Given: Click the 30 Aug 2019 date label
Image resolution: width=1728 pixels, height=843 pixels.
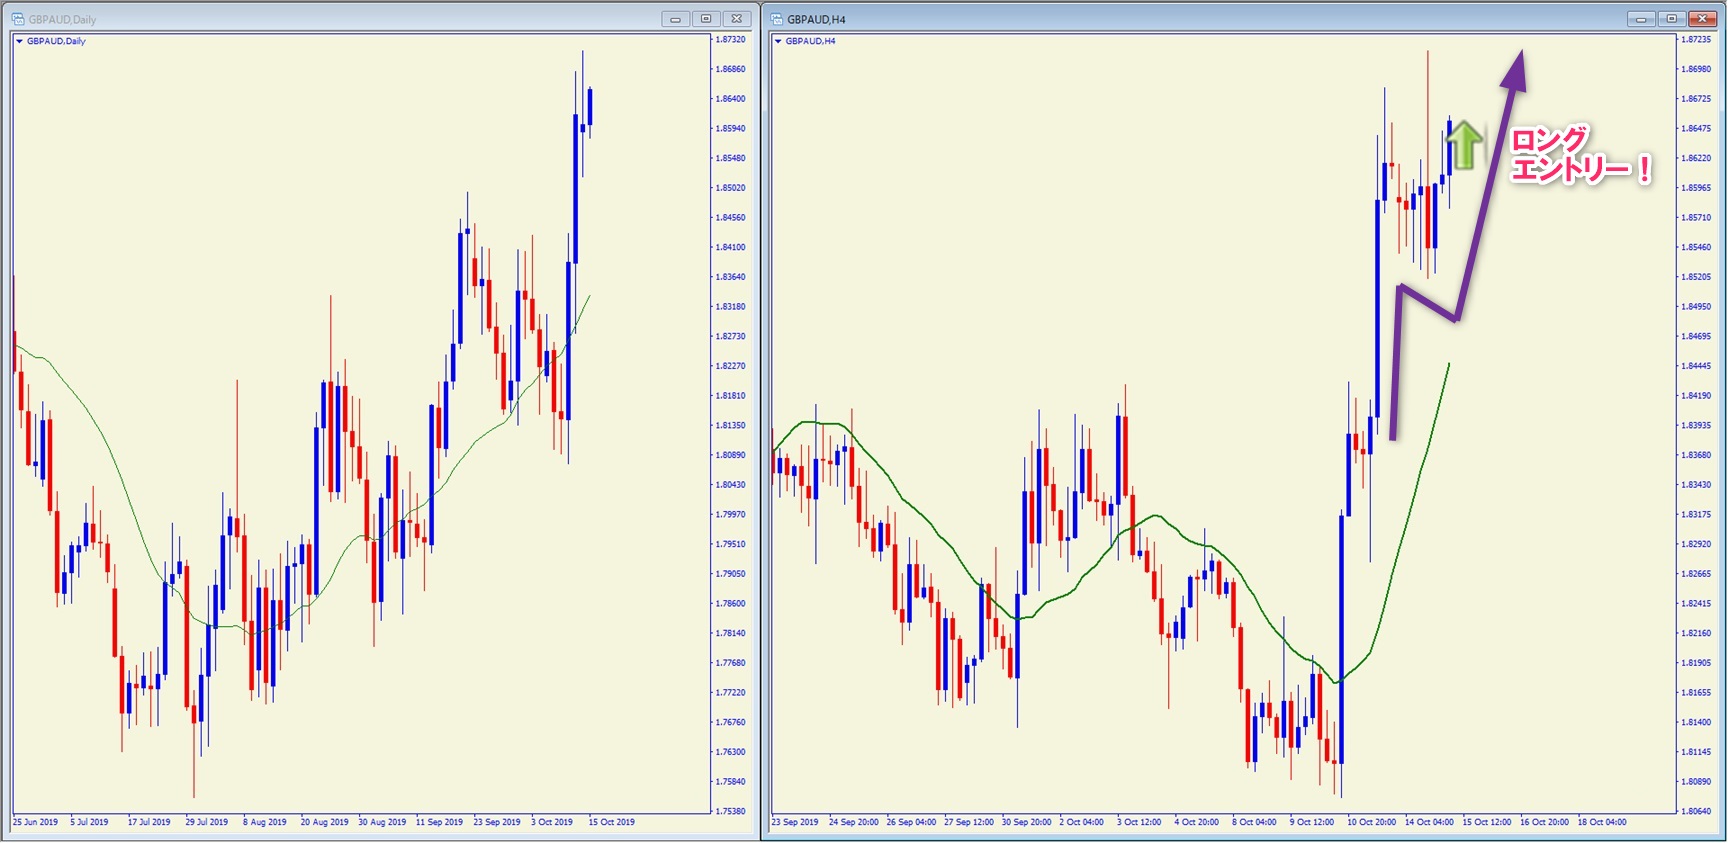Looking at the screenshot, I should tap(382, 822).
